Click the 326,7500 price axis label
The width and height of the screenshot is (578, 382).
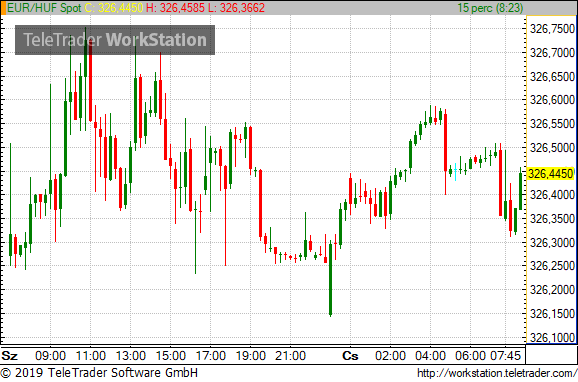tap(552, 29)
